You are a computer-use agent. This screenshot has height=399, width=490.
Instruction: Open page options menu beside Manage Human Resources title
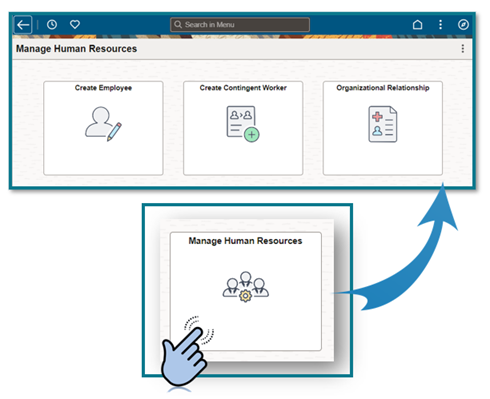coord(463,49)
